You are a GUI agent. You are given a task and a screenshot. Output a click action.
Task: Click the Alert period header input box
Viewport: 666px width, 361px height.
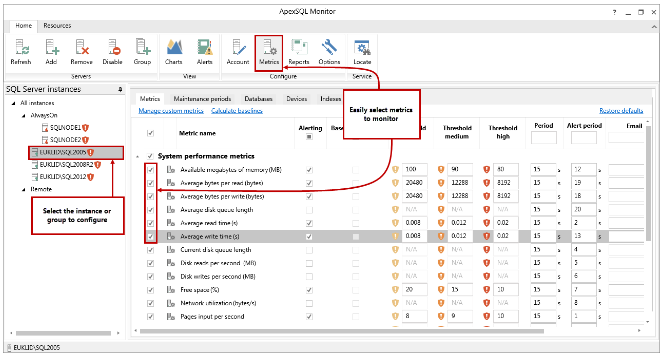tap(584, 138)
